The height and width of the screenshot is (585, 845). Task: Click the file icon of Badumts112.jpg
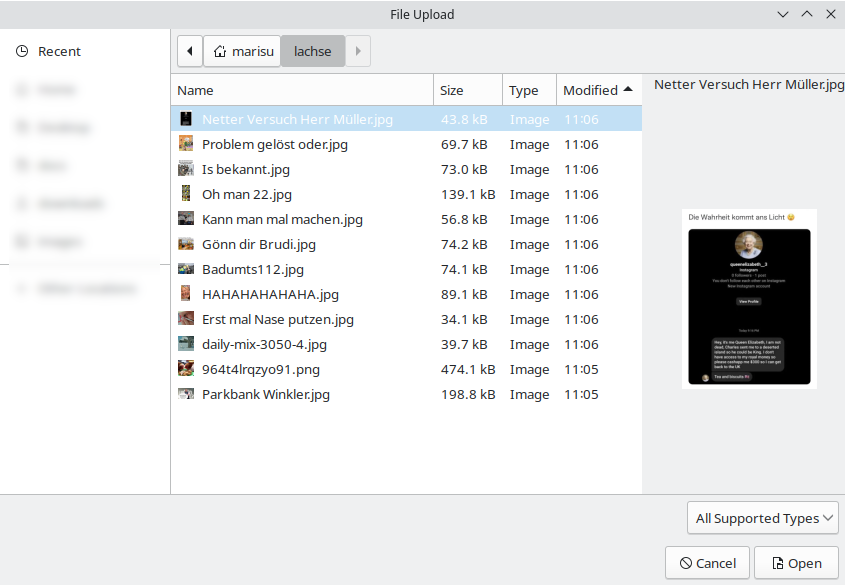point(186,269)
